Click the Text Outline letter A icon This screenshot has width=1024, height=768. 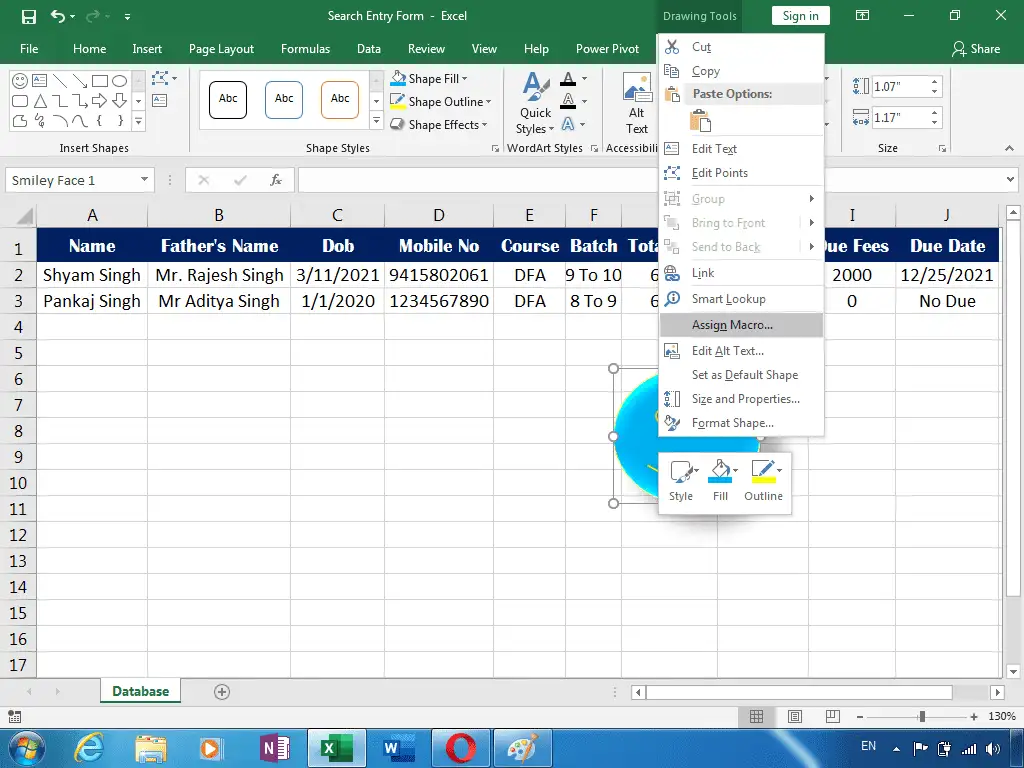click(x=568, y=101)
